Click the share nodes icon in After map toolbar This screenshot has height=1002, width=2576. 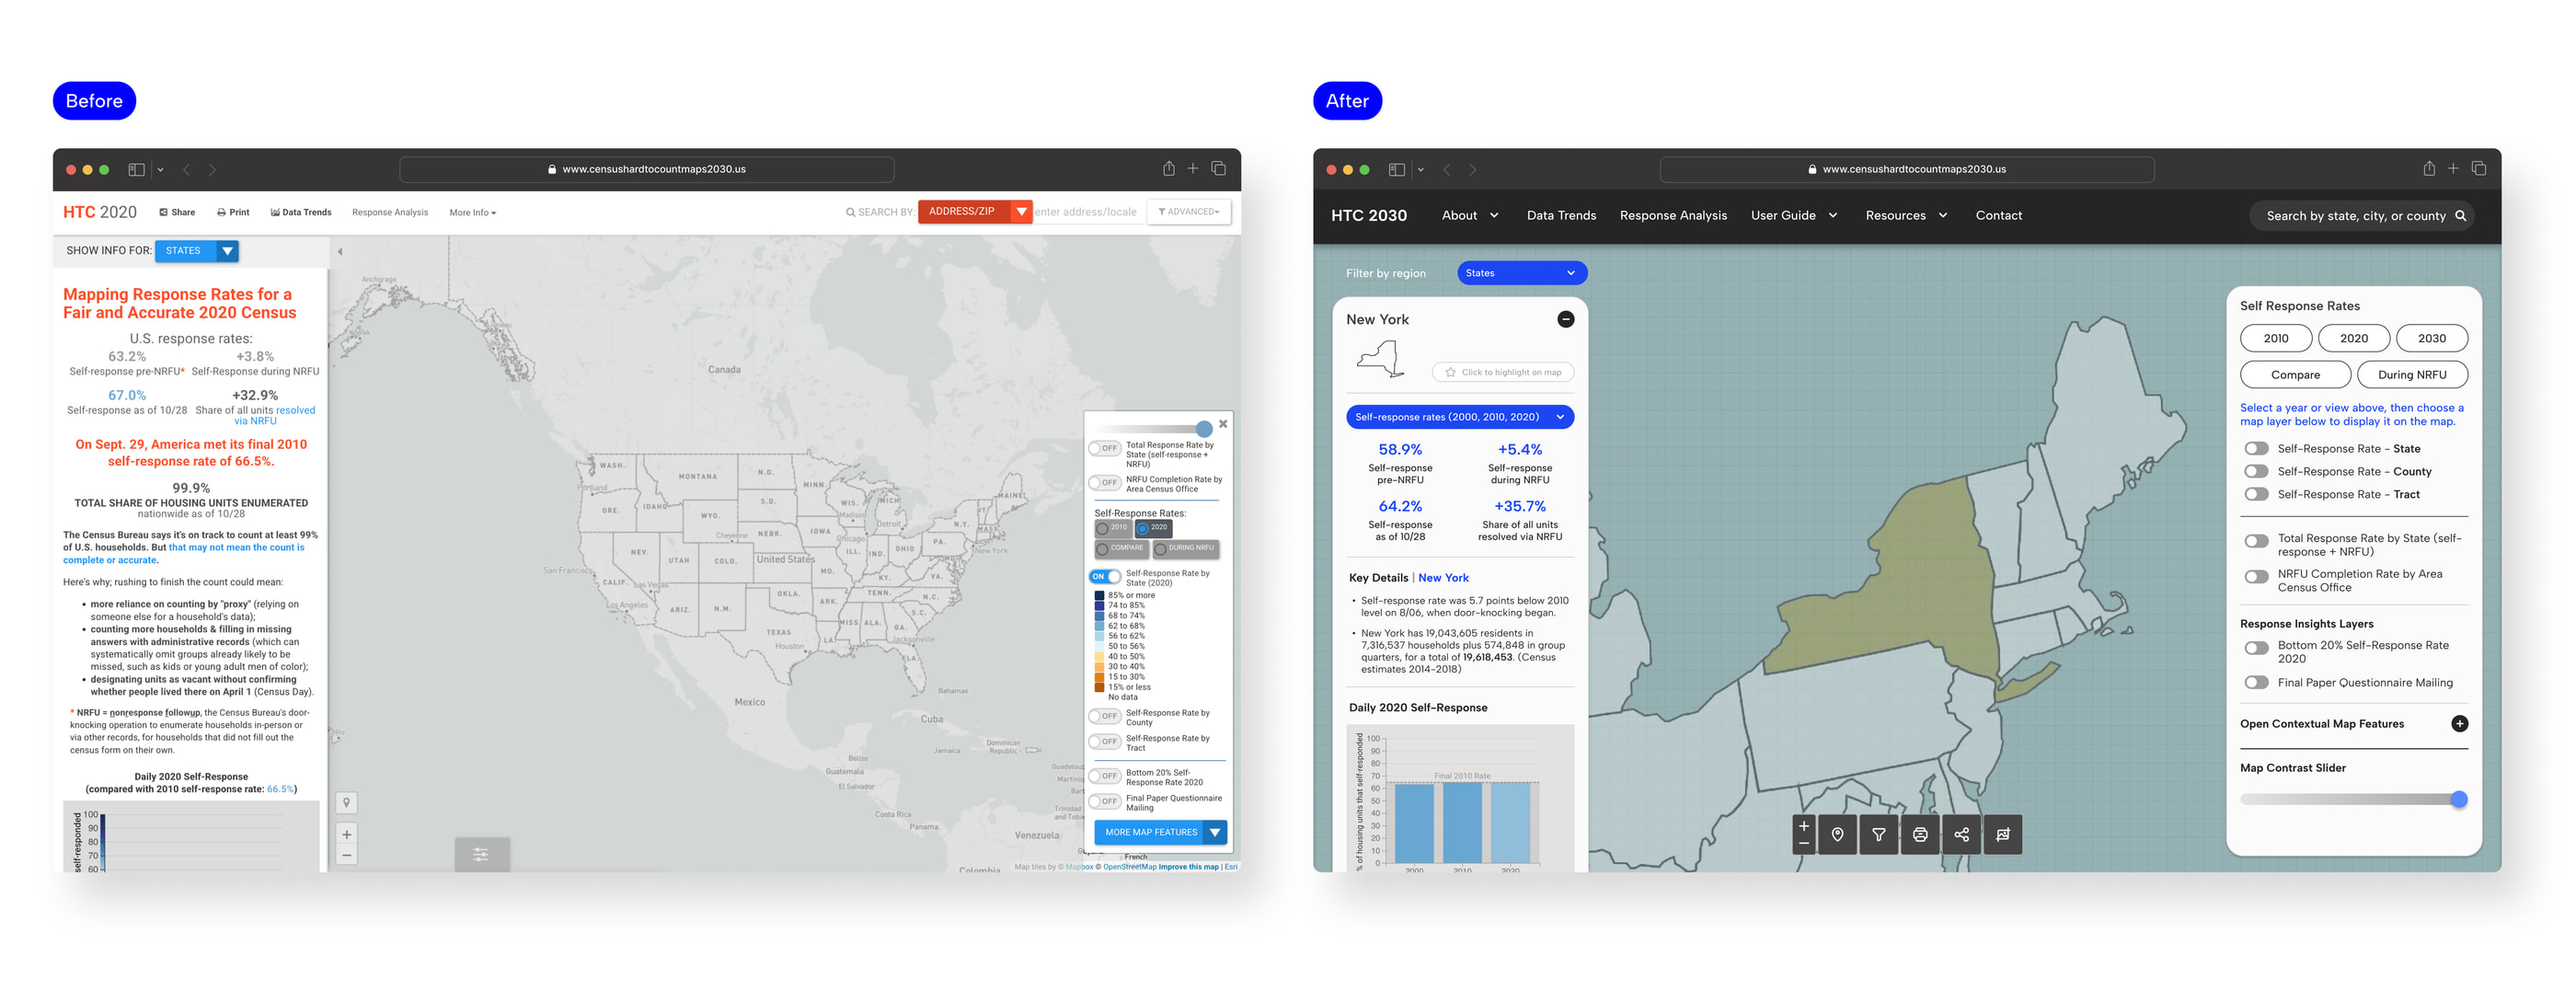[x=1961, y=834]
